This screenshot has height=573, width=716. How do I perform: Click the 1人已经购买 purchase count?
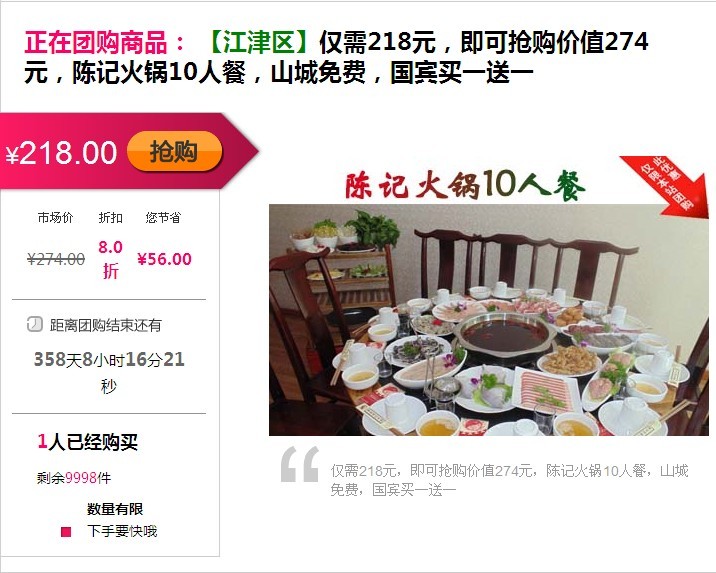click(x=88, y=442)
